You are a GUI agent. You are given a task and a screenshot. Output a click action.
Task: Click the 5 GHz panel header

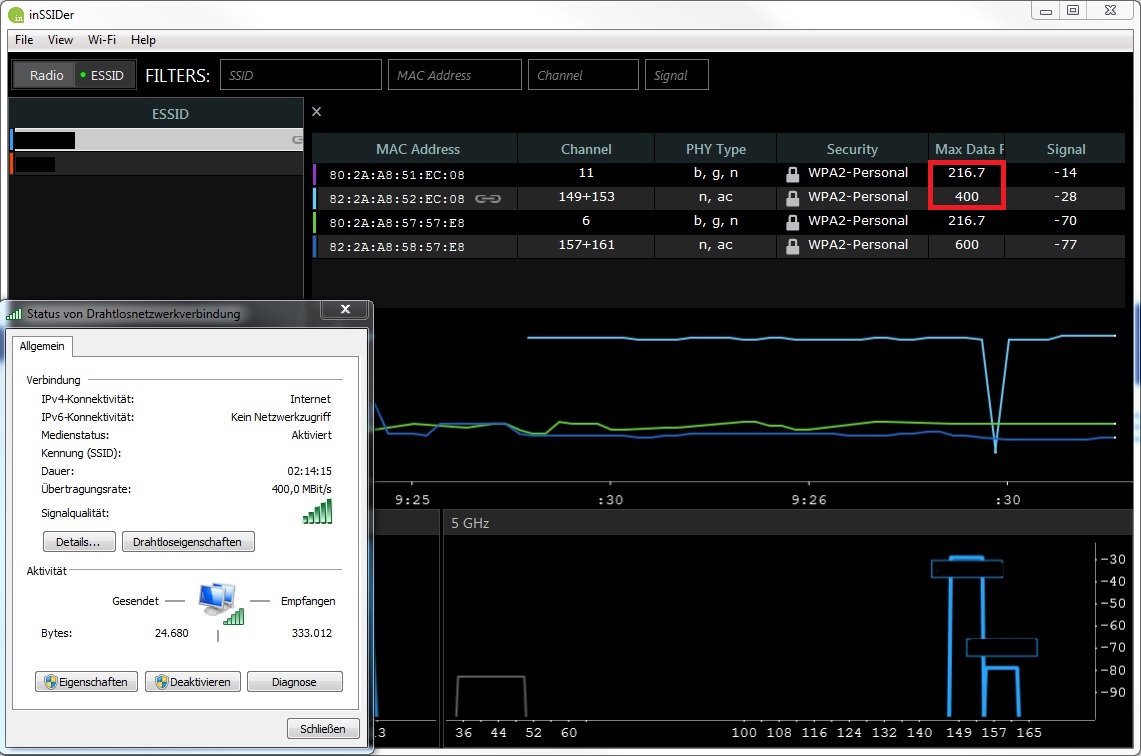click(x=787, y=523)
